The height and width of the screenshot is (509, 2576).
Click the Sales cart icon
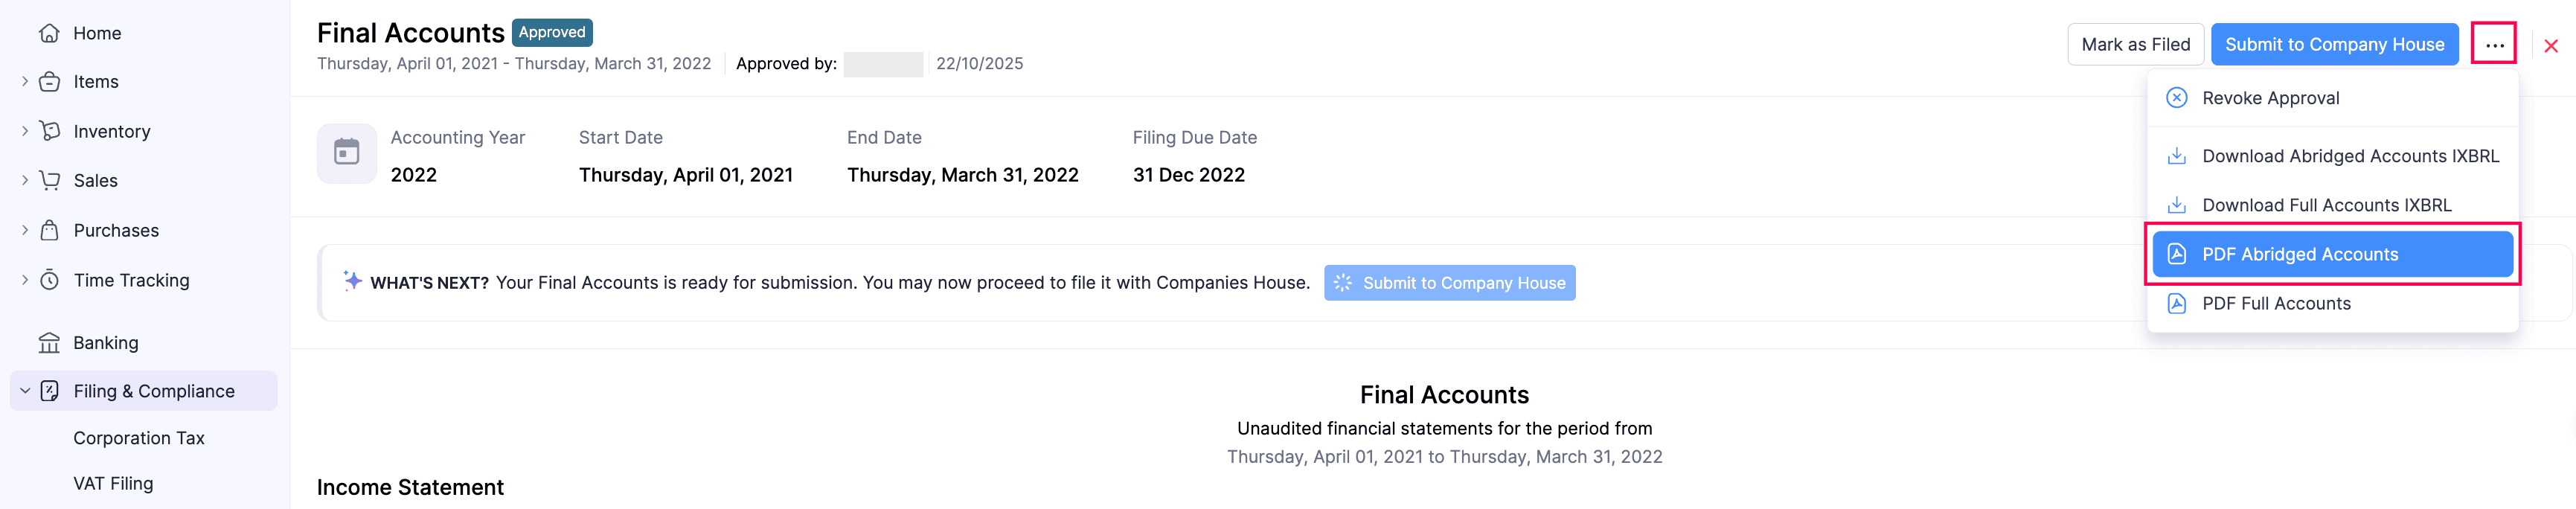49,180
